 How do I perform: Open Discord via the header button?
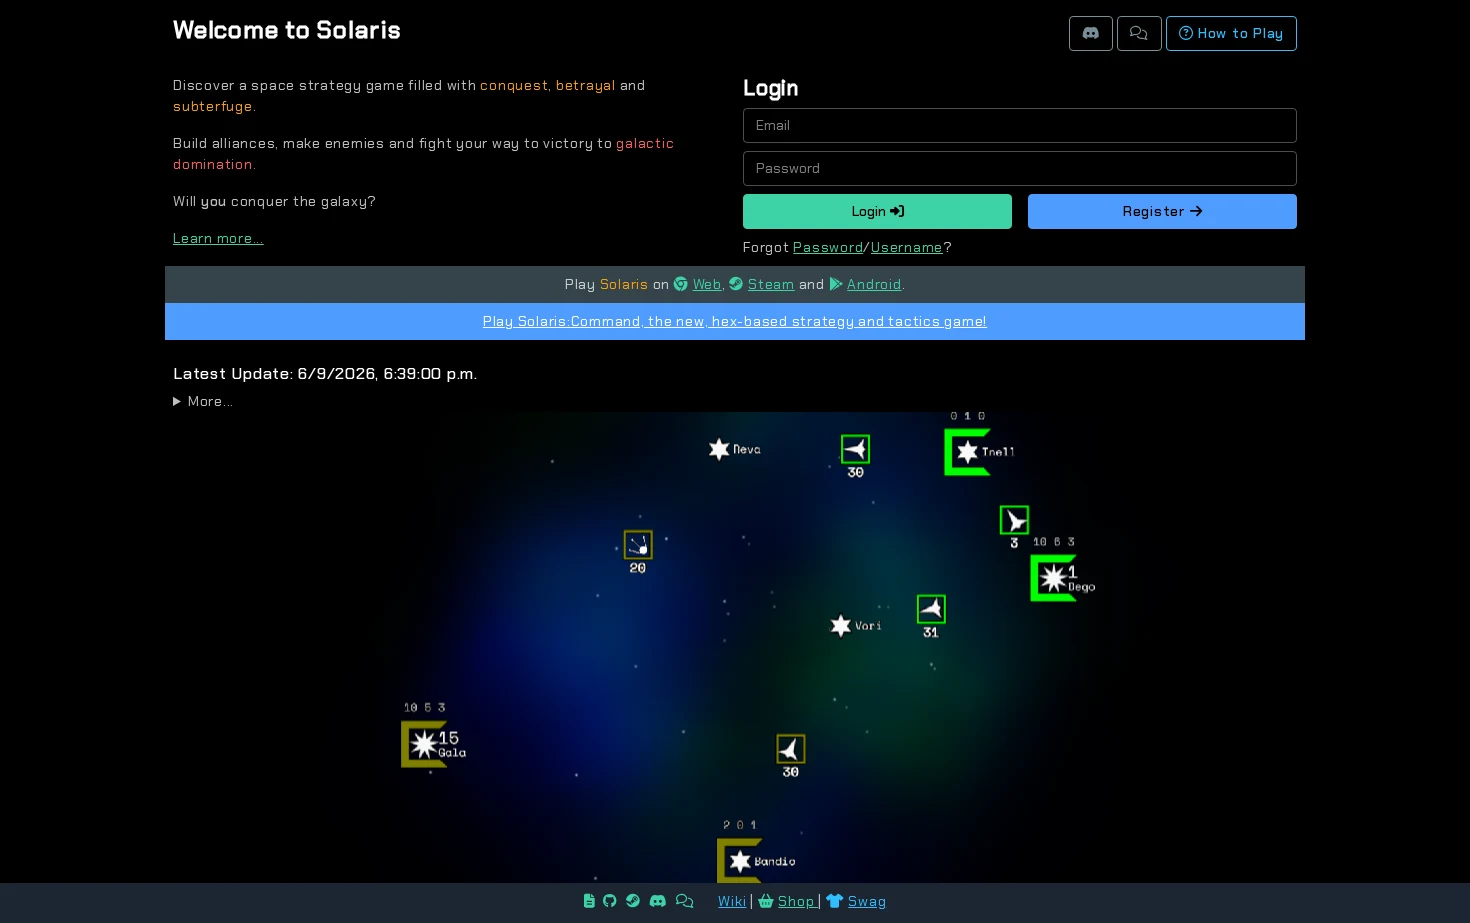(1090, 33)
